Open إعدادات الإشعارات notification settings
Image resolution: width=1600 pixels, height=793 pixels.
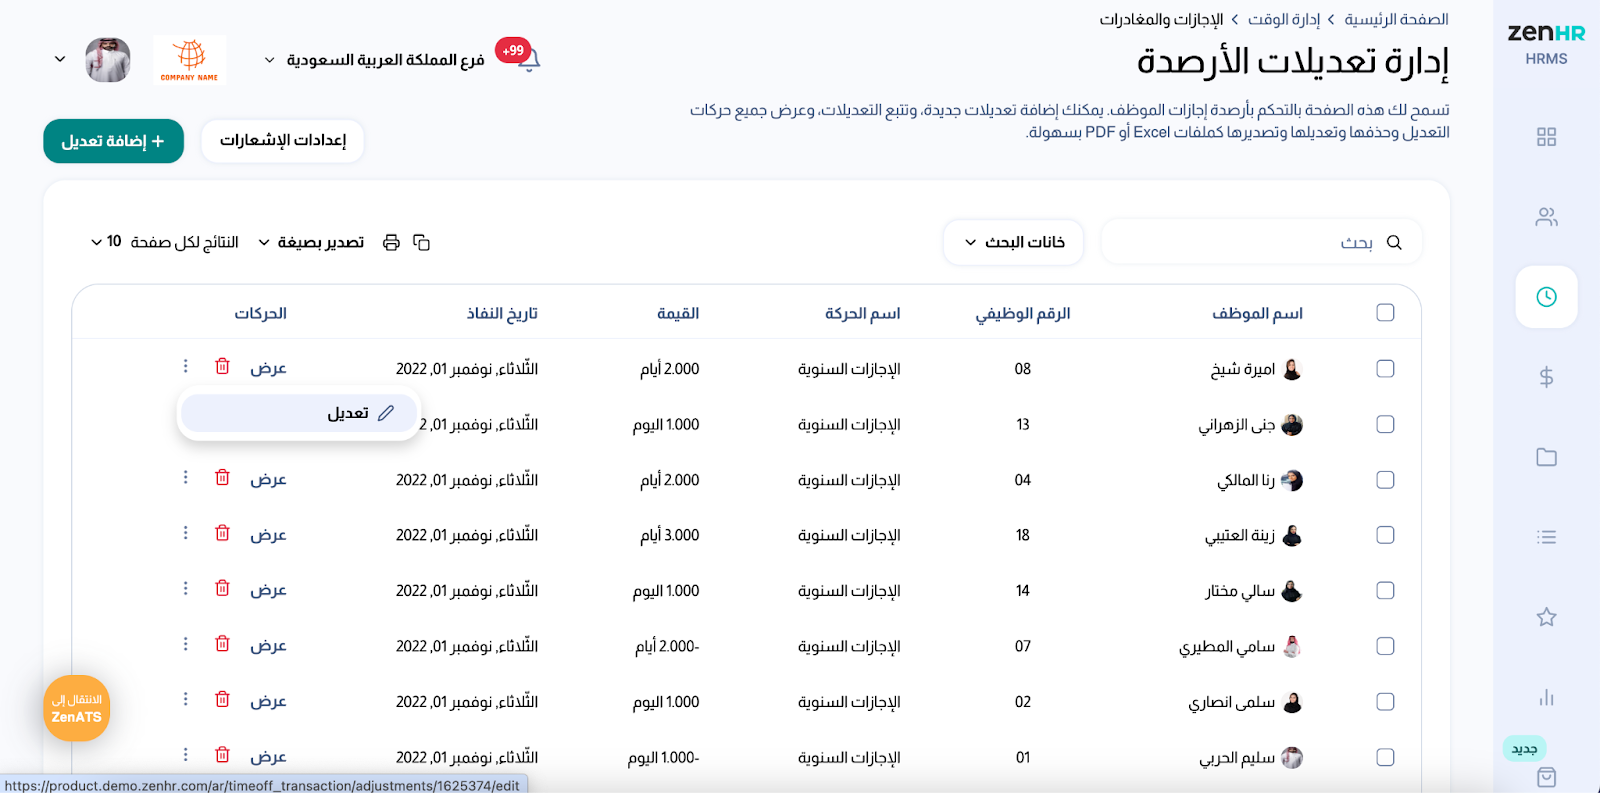point(283,141)
